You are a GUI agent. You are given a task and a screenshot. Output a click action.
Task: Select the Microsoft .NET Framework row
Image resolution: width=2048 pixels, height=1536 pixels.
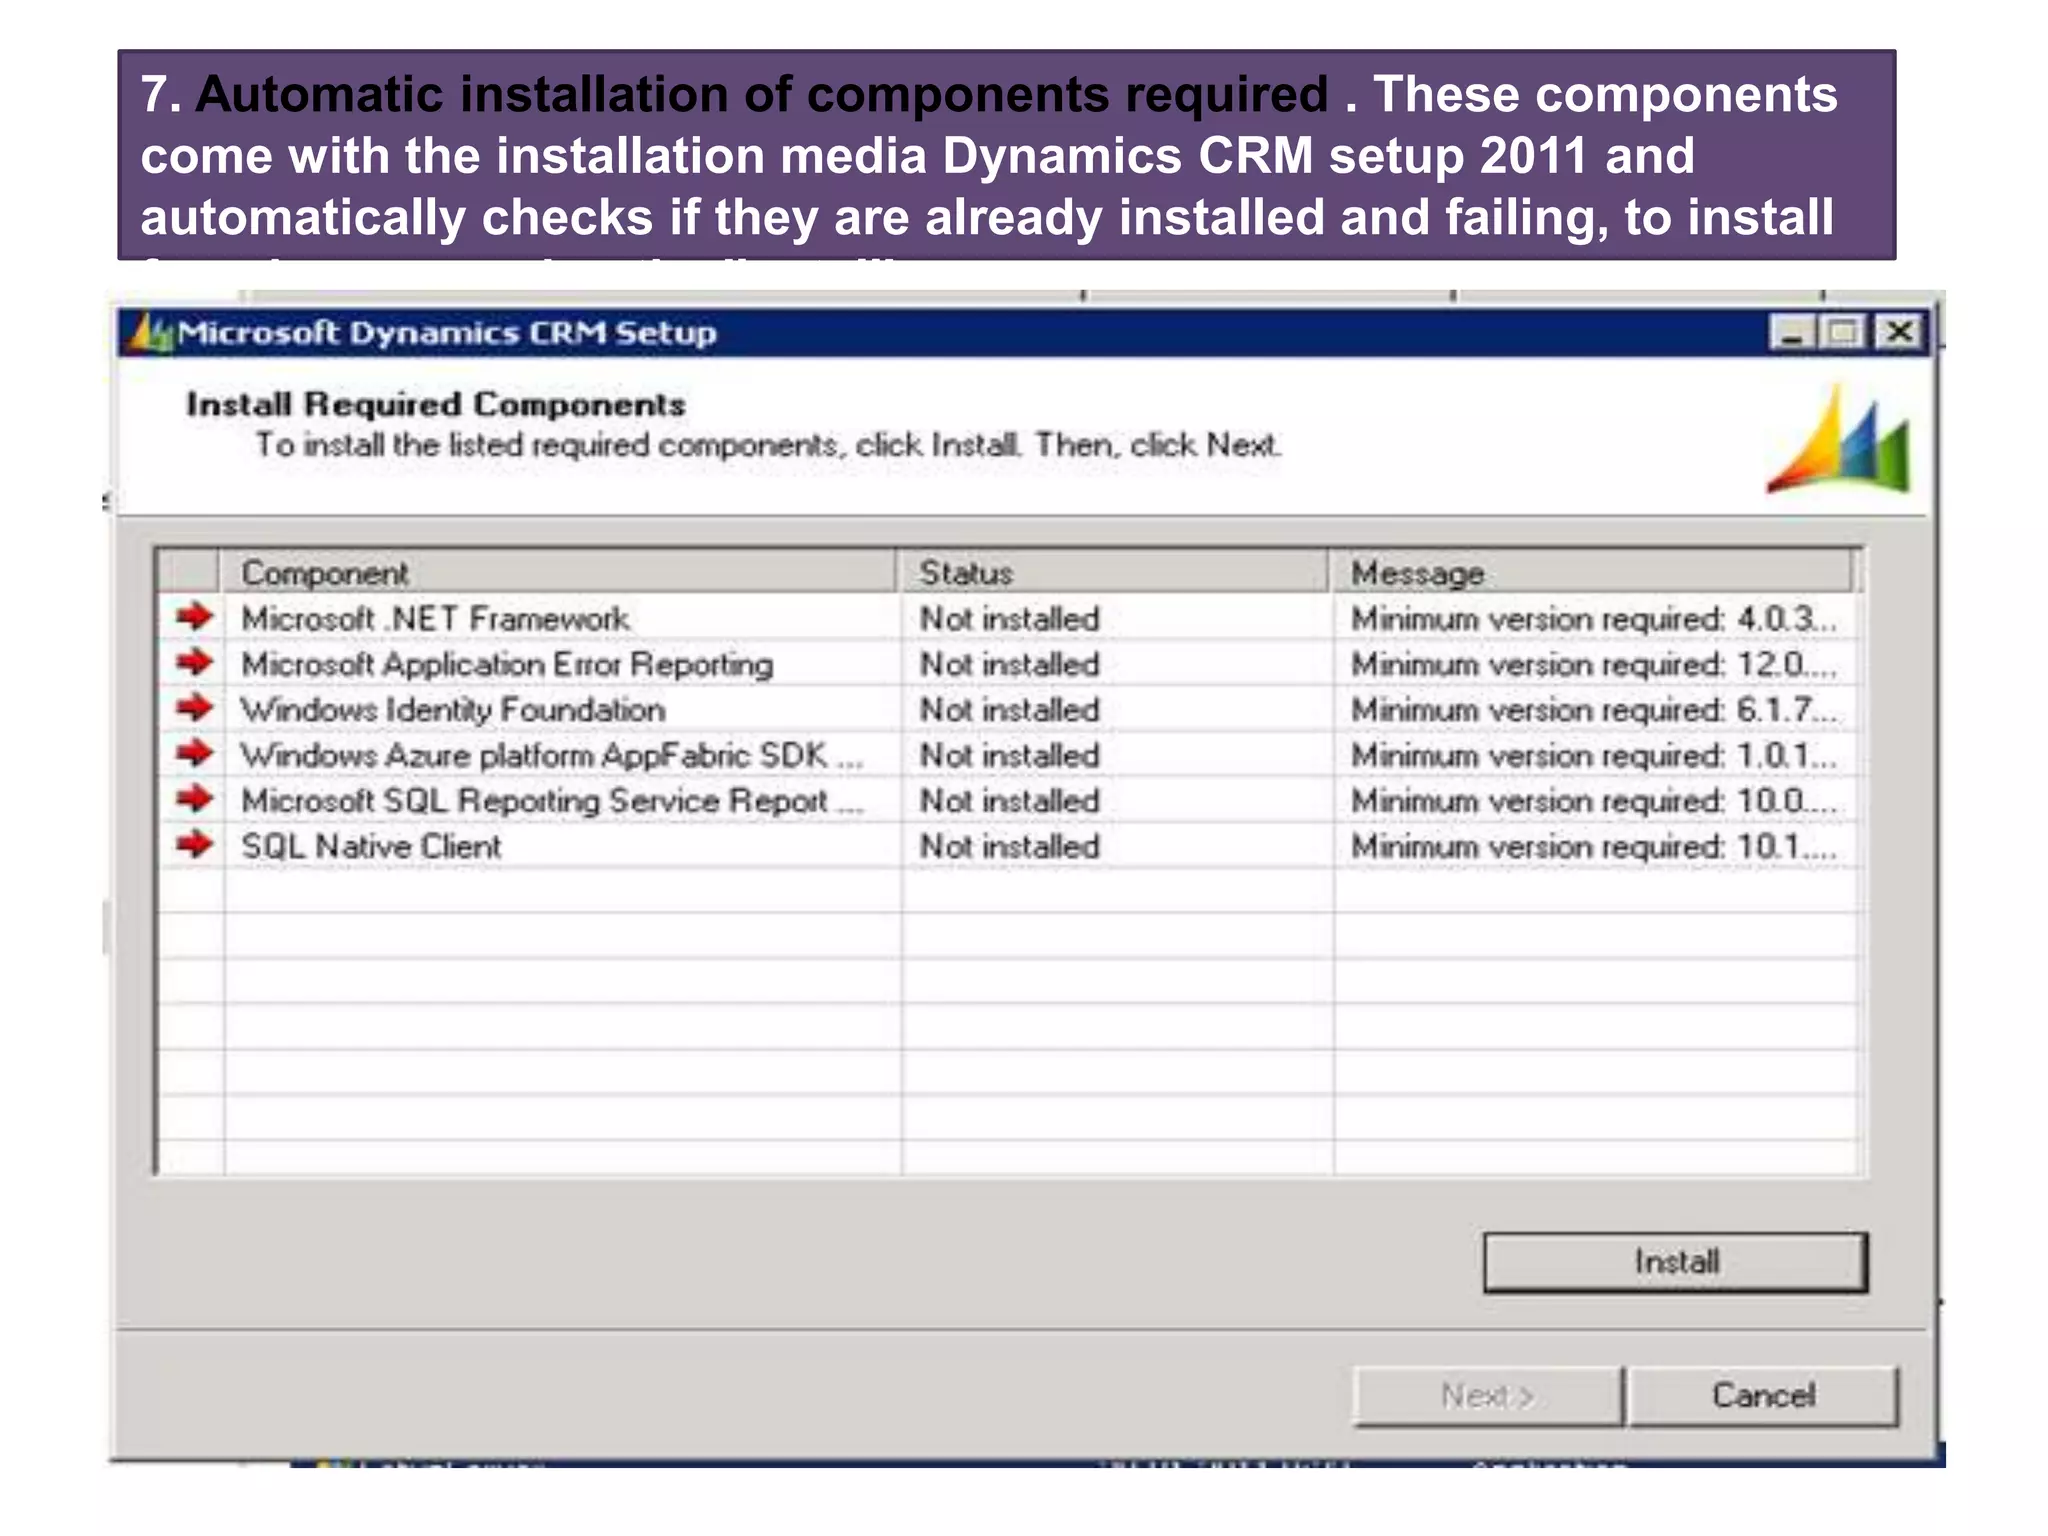(1009, 618)
